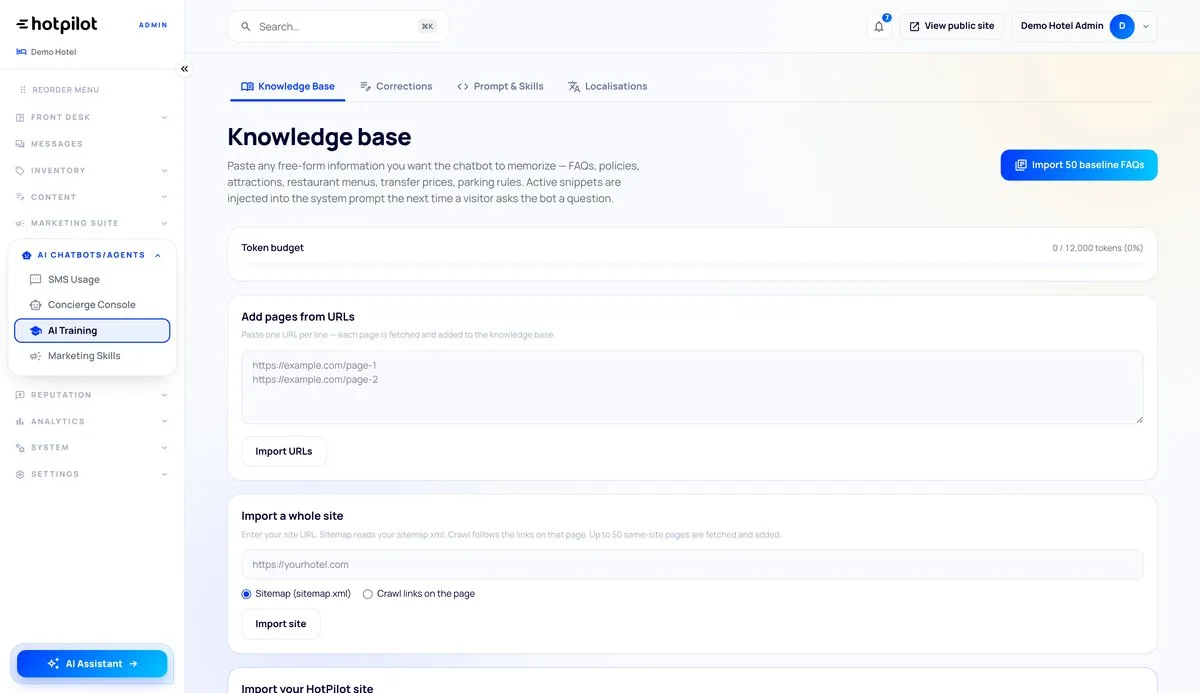
Task: Click the Settings gear icon
Action: coord(20,474)
